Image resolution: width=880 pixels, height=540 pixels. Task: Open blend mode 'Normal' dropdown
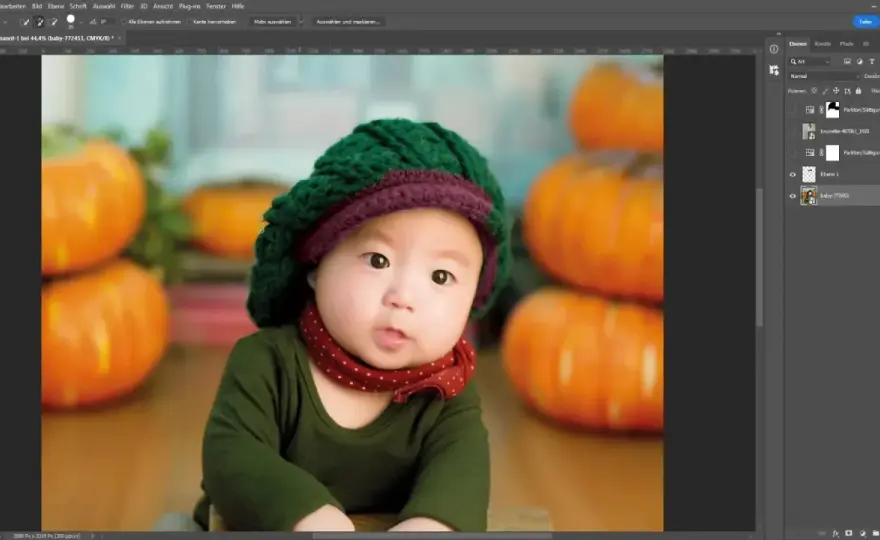coord(824,76)
